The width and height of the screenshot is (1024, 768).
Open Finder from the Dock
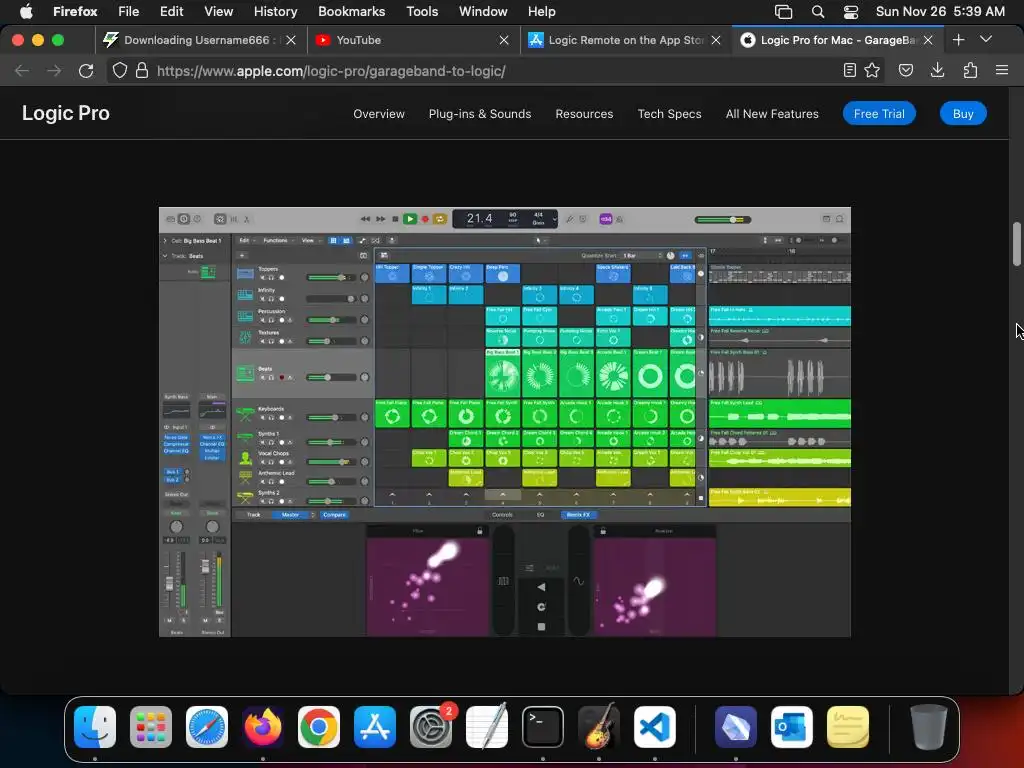click(x=95, y=727)
